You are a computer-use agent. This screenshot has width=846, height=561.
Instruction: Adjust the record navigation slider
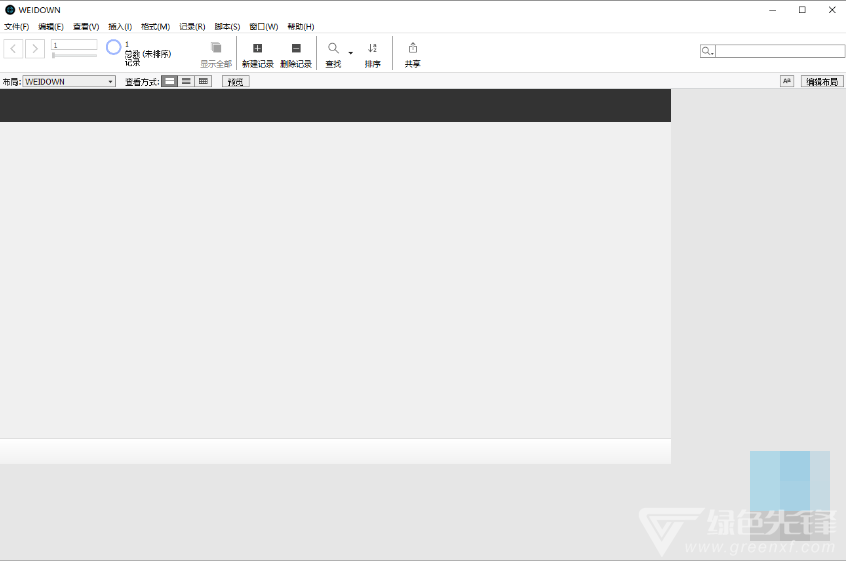(74, 55)
